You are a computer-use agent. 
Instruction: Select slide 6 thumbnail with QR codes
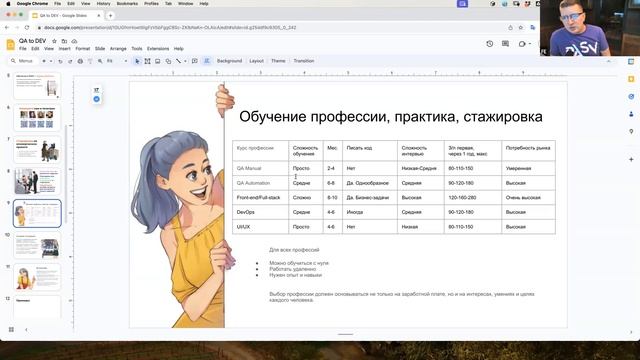tap(37, 118)
